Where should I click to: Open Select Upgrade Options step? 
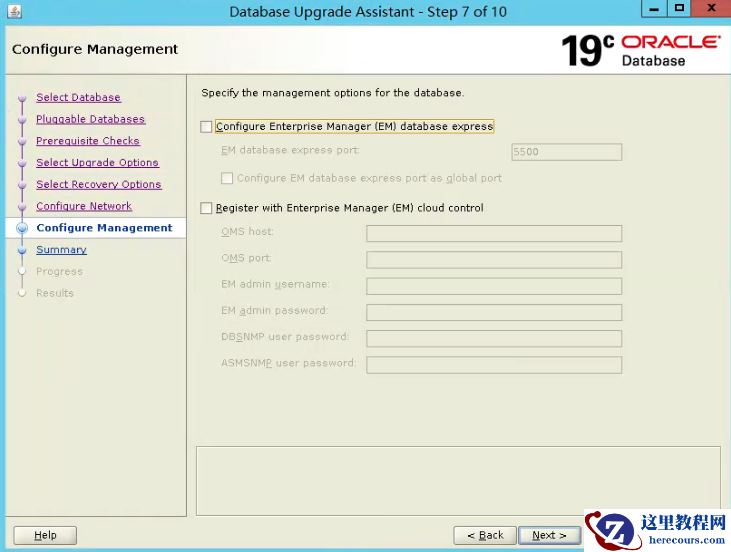[97, 163]
